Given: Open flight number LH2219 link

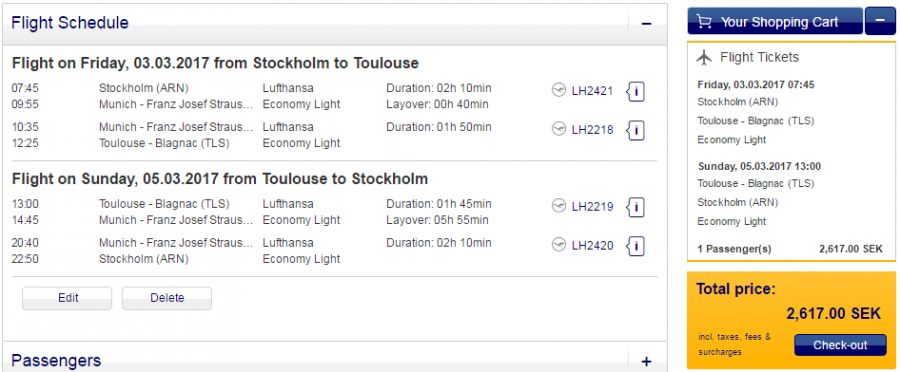Looking at the screenshot, I should point(592,207).
